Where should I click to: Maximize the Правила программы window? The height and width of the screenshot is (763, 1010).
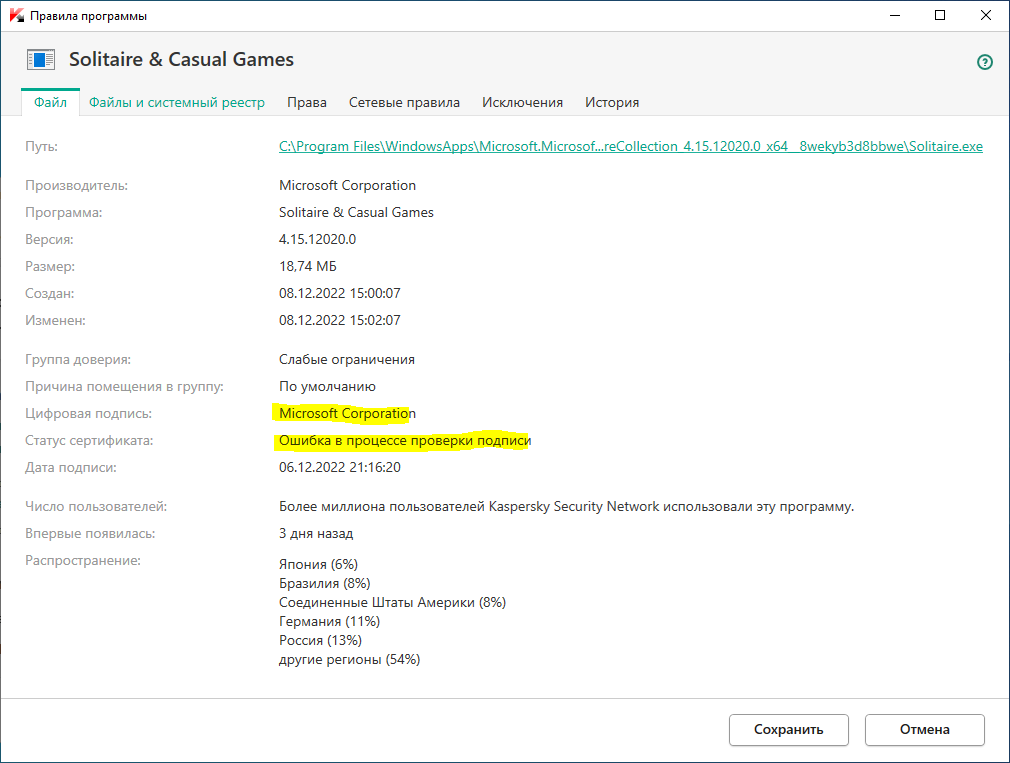tap(940, 15)
